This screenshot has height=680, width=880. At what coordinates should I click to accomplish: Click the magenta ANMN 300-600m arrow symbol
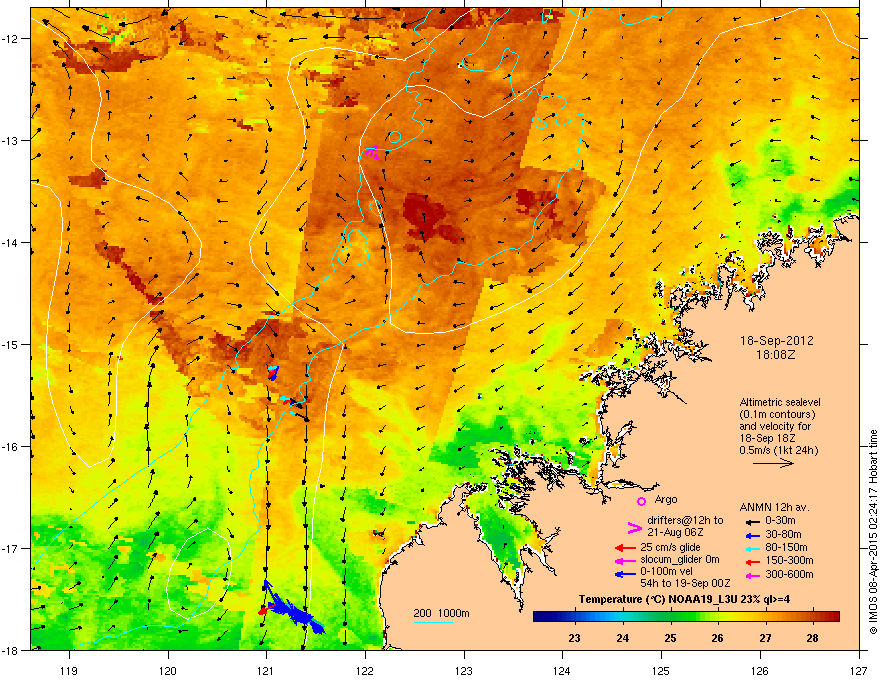tap(751, 575)
